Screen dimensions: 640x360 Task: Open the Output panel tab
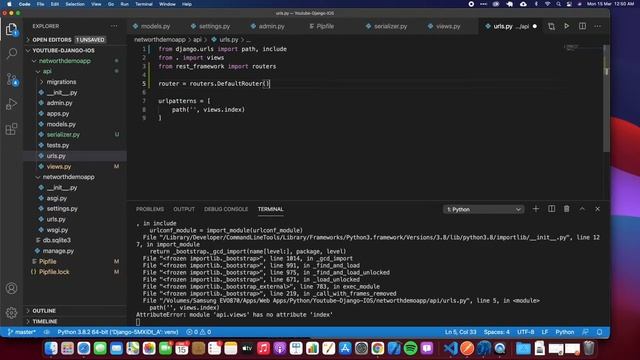click(184, 209)
